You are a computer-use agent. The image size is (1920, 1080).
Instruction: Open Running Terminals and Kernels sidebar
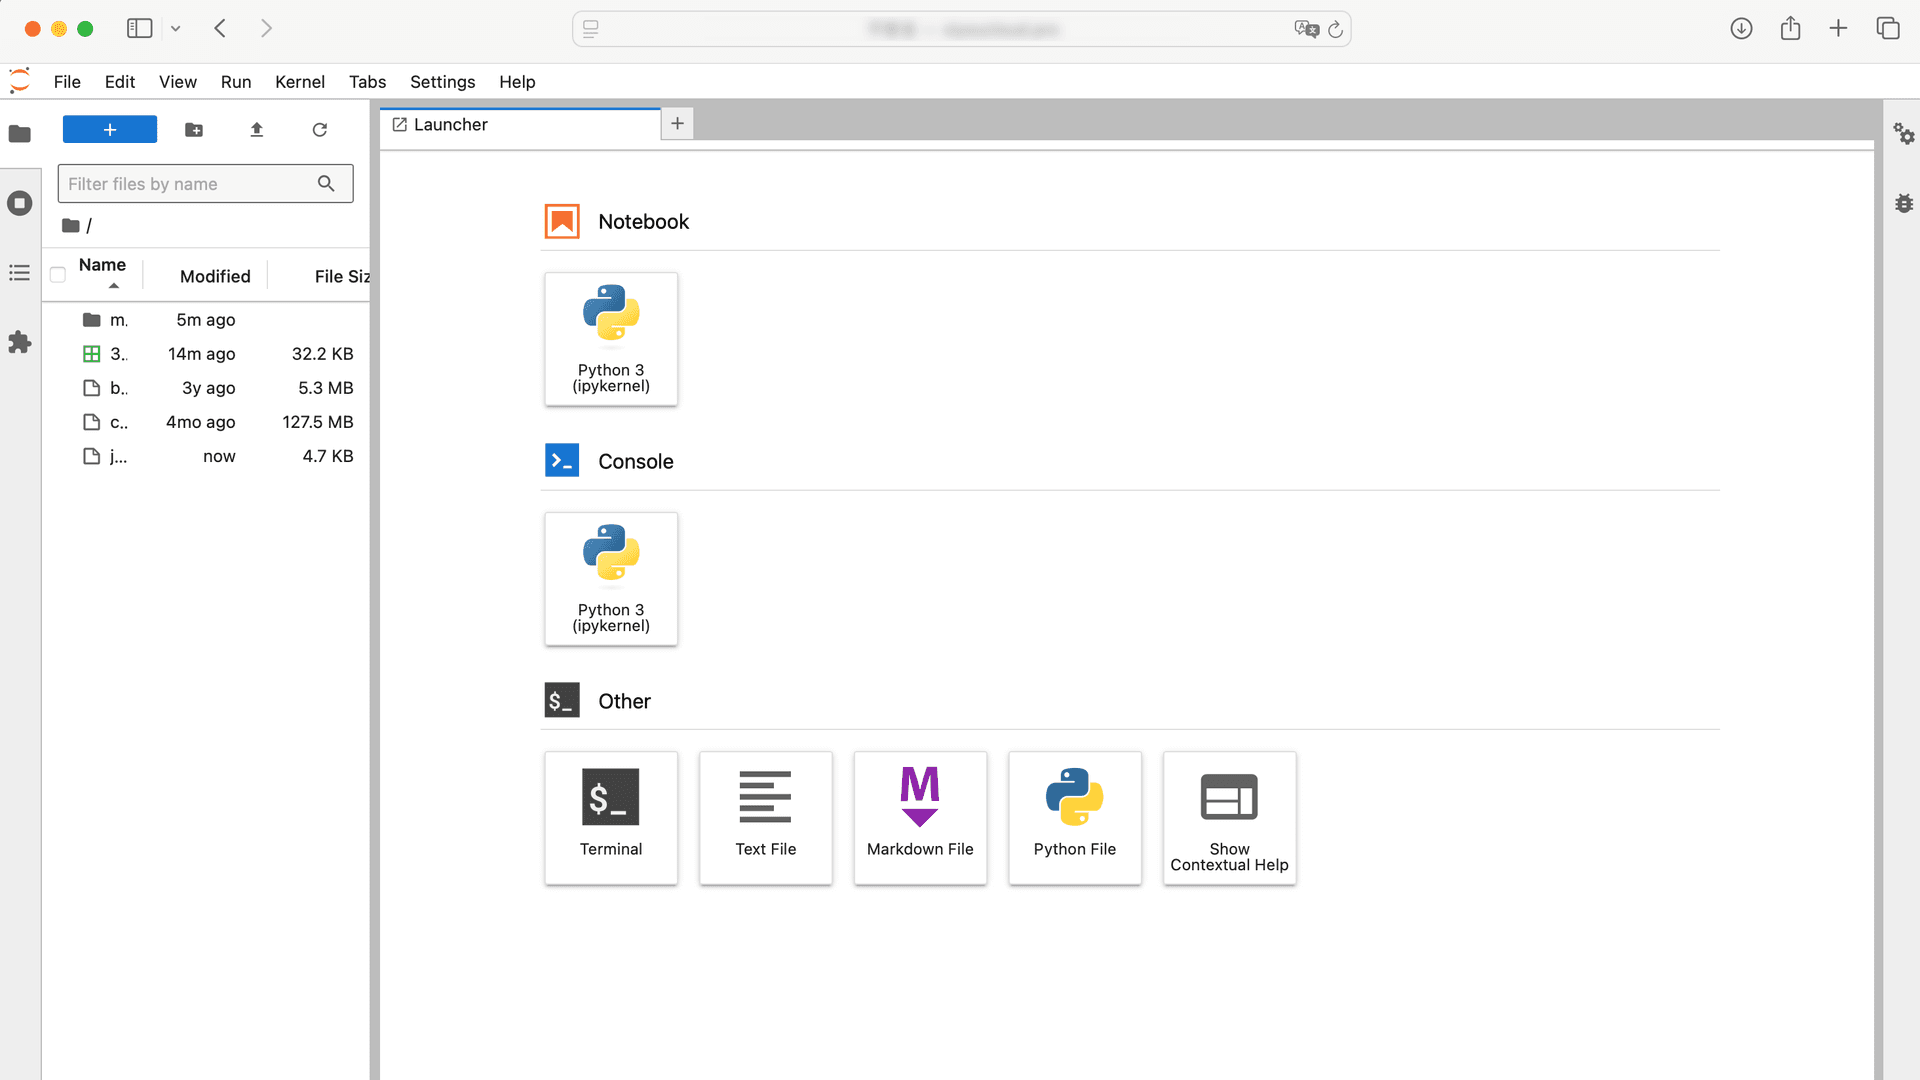click(20, 204)
